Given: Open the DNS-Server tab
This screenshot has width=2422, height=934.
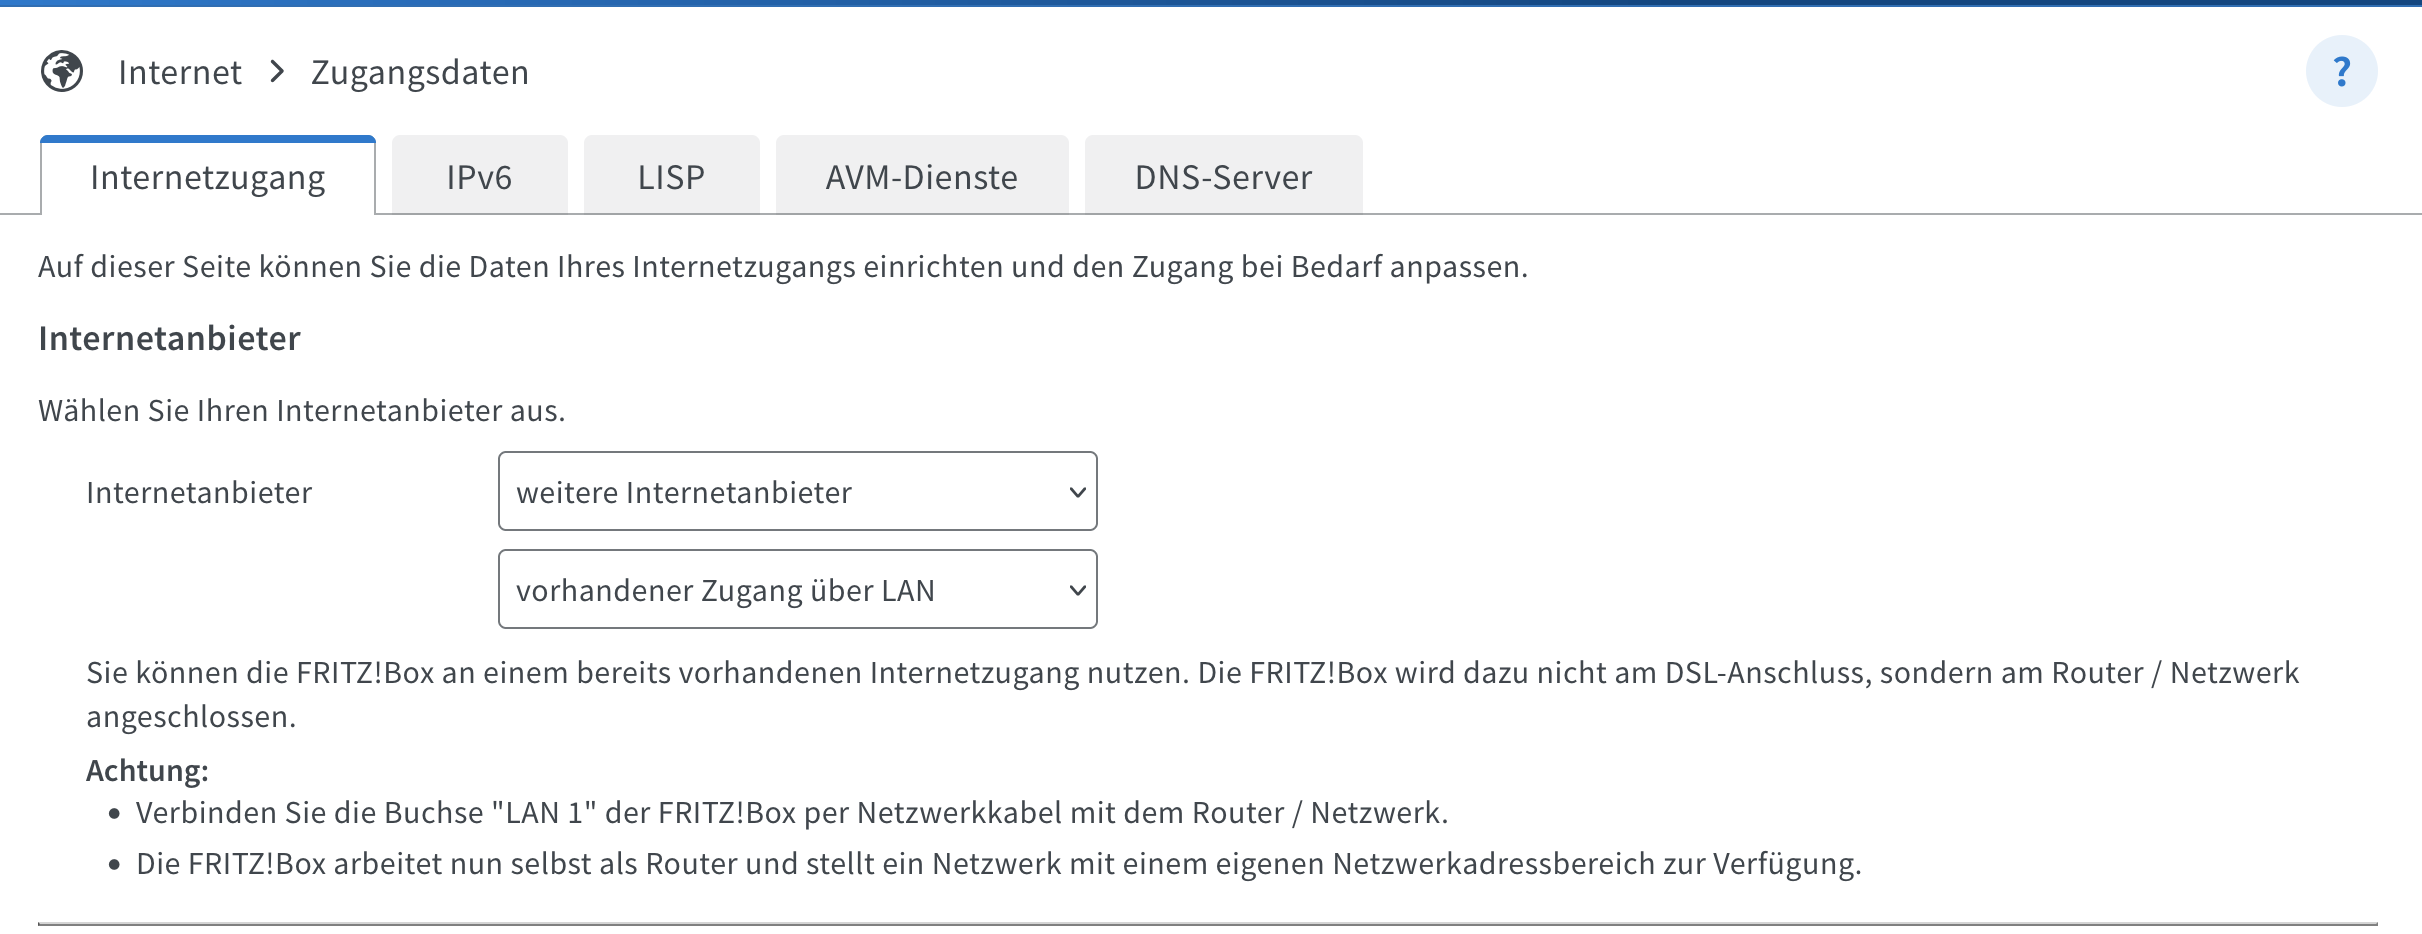Looking at the screenshot, I should click(x=1223, y=177).
